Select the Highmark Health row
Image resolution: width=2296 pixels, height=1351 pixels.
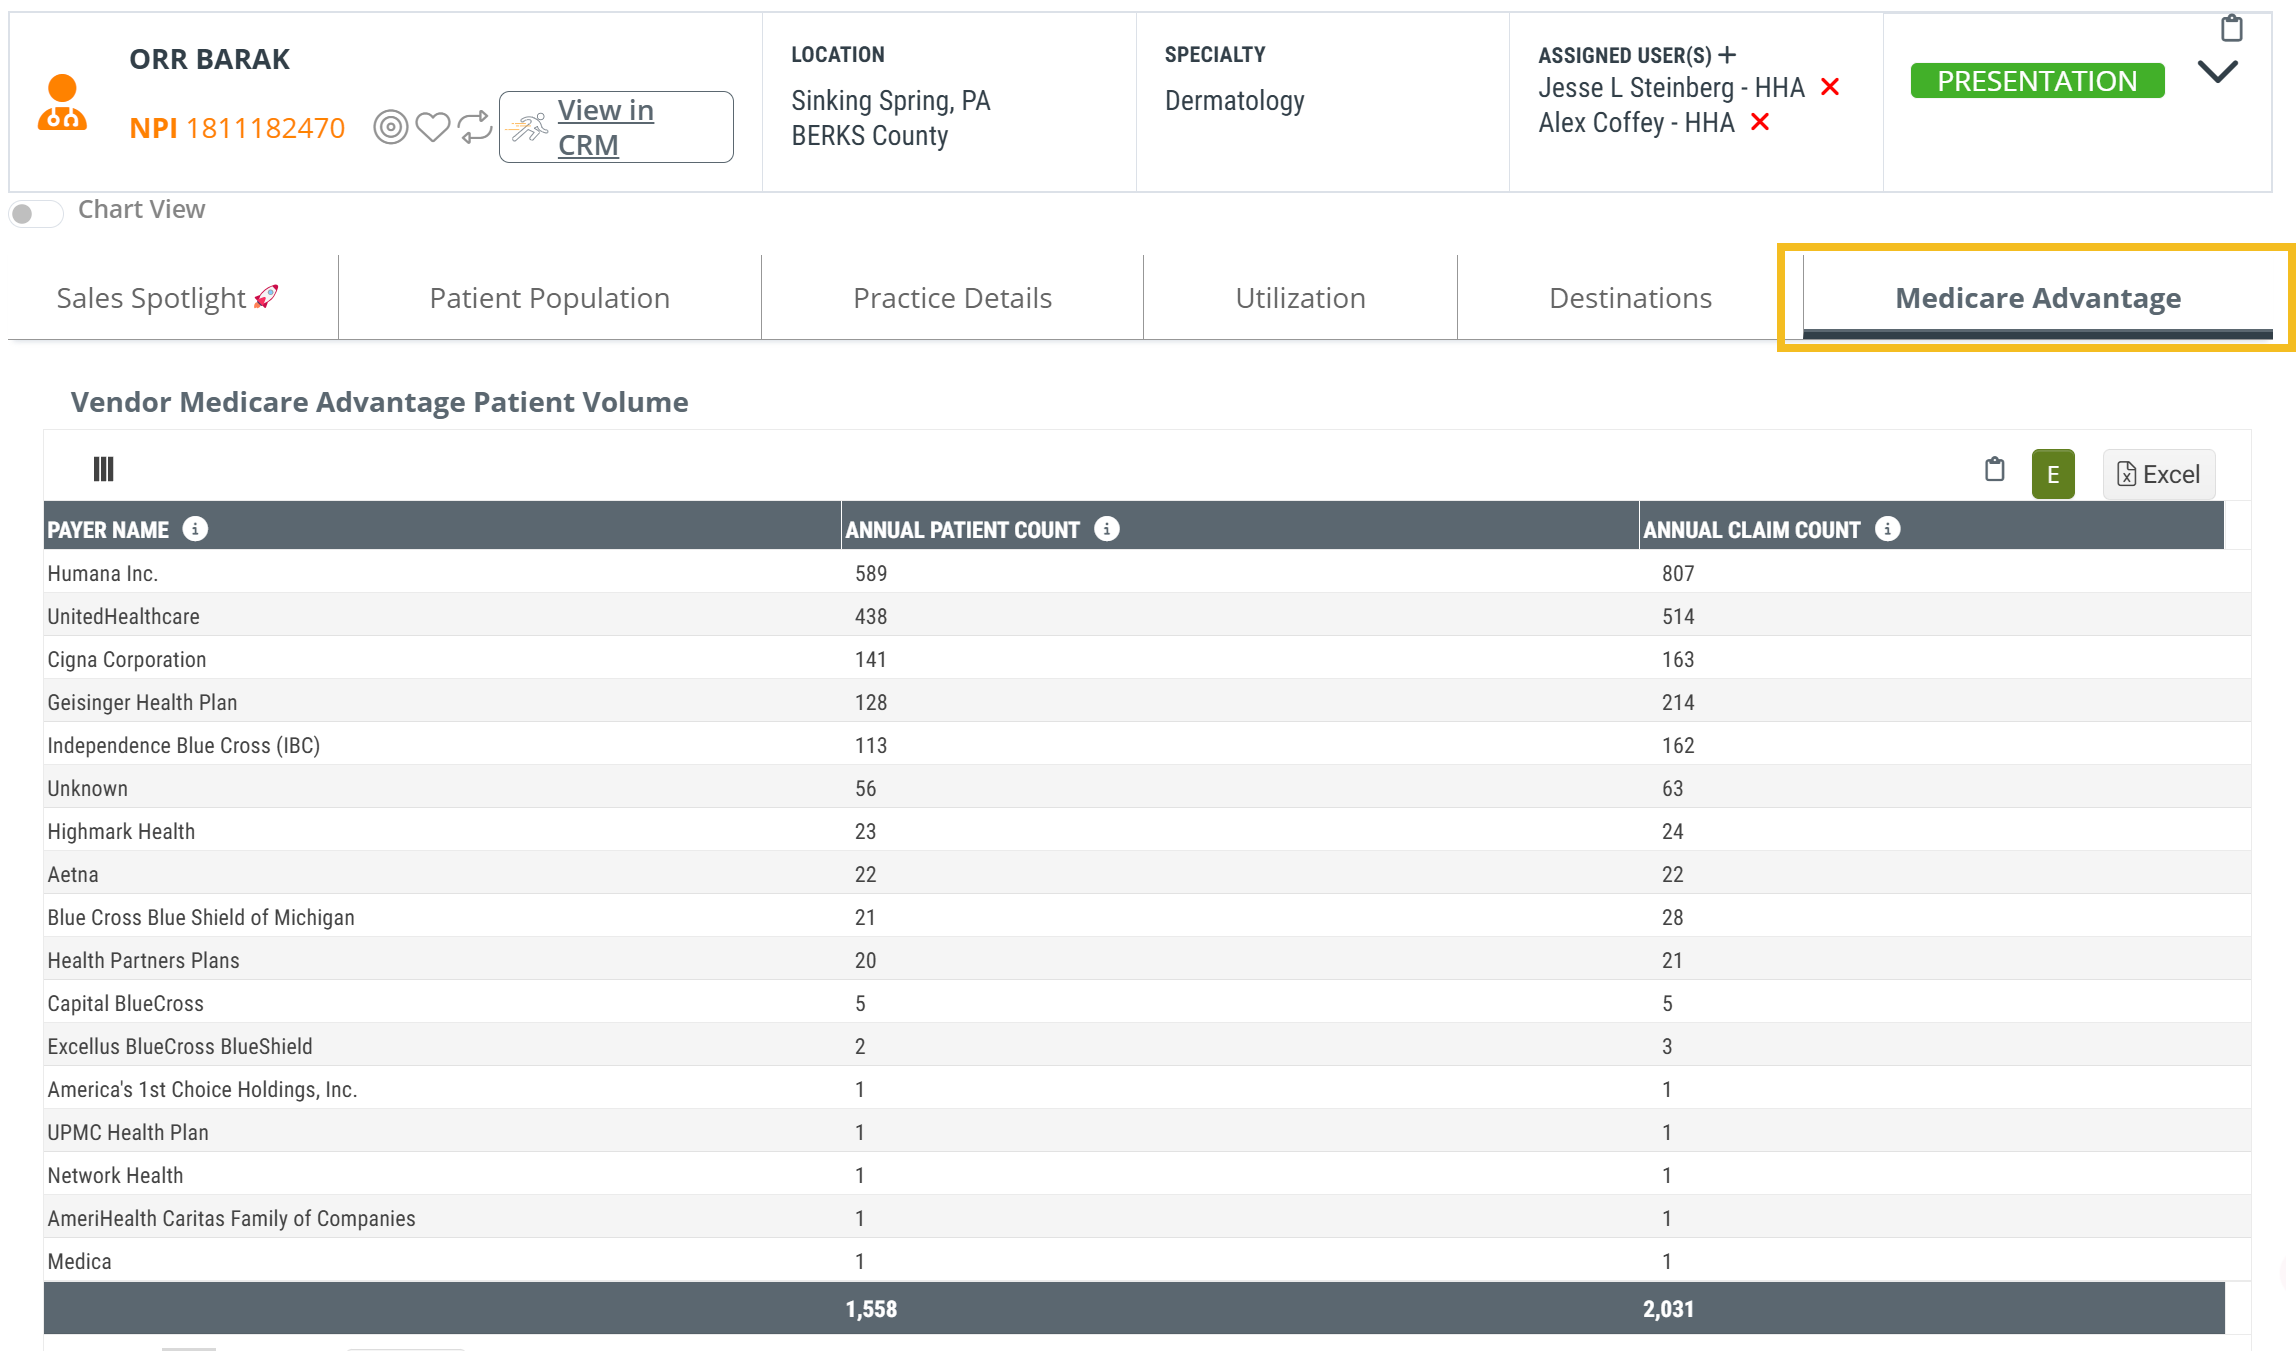coord(1147,831)
